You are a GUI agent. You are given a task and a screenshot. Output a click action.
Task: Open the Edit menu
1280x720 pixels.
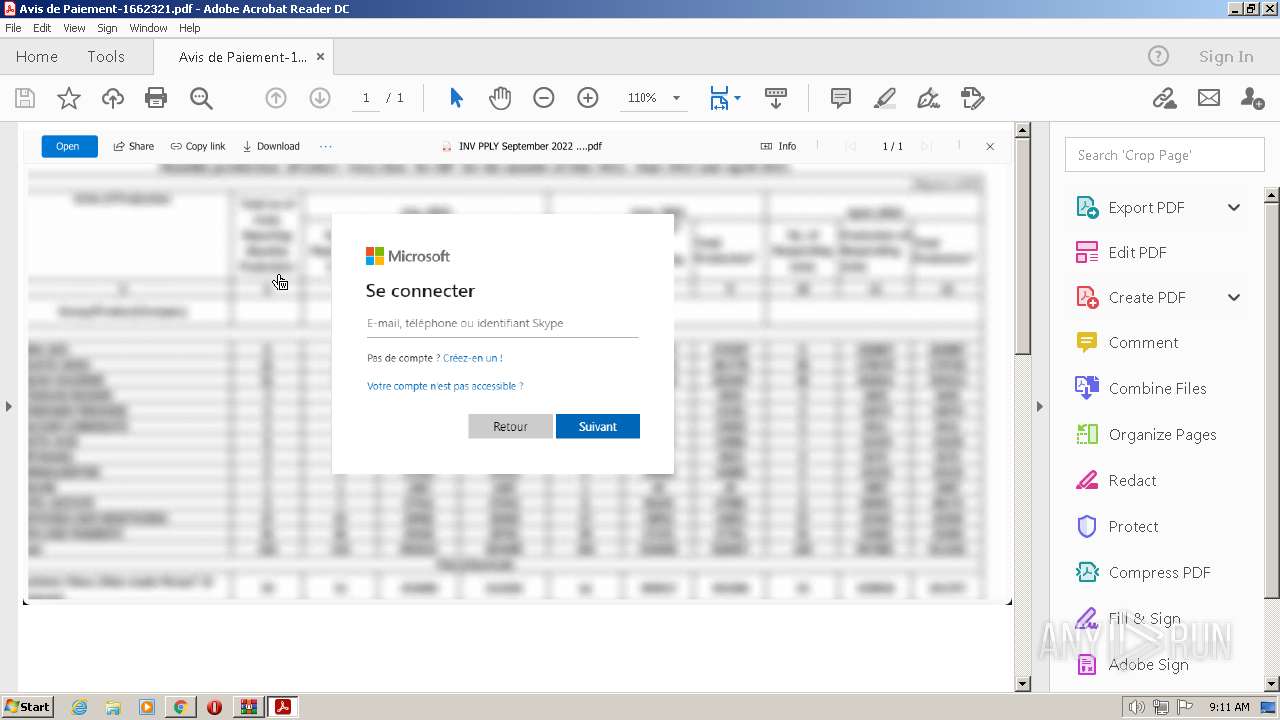click(42, 28)
